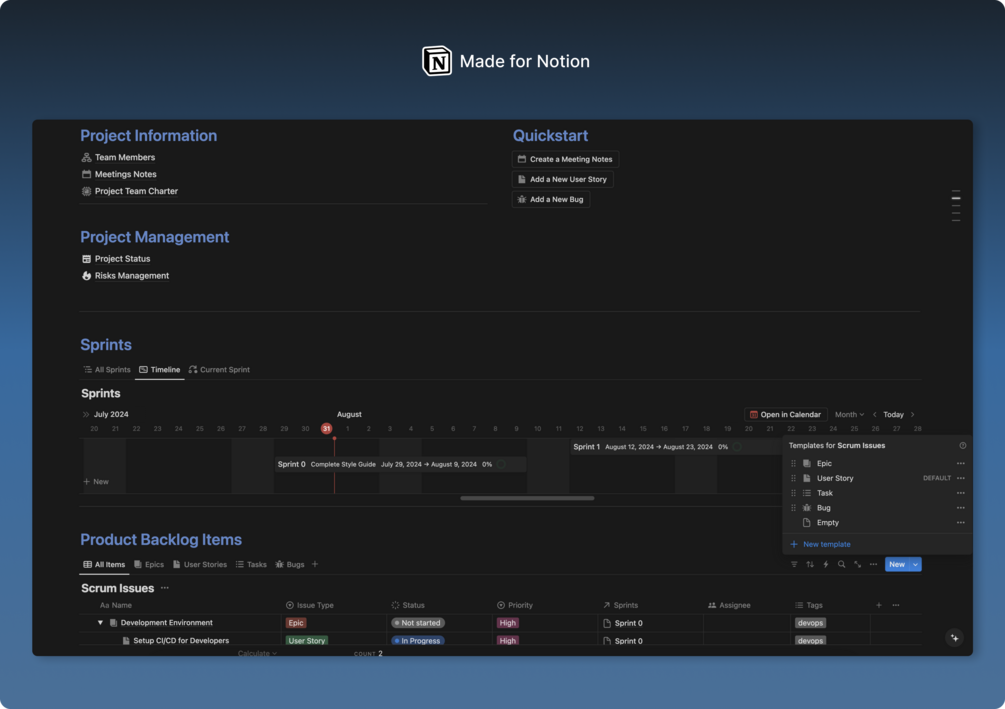
Task: Select the Epic template
Action: coord(824,463)
